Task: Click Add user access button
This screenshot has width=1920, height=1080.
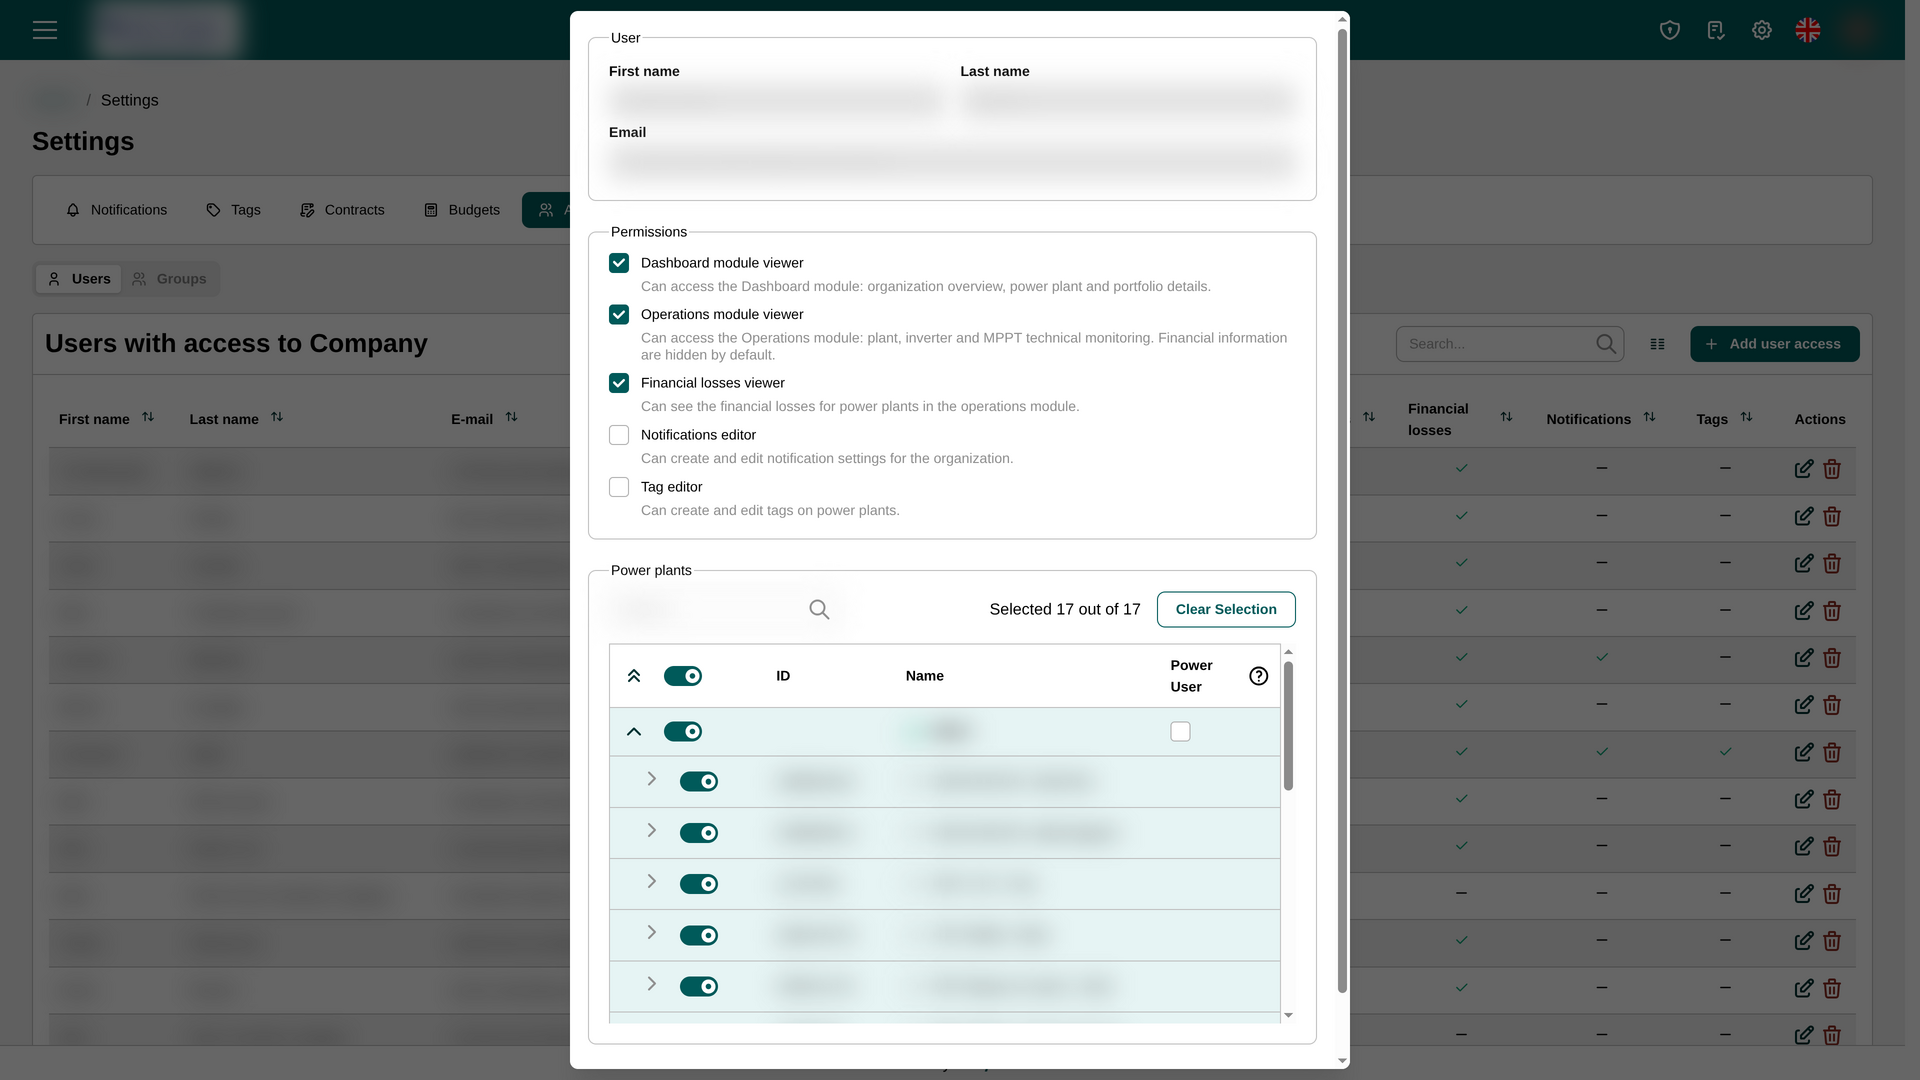Action: click(1775, 344)
